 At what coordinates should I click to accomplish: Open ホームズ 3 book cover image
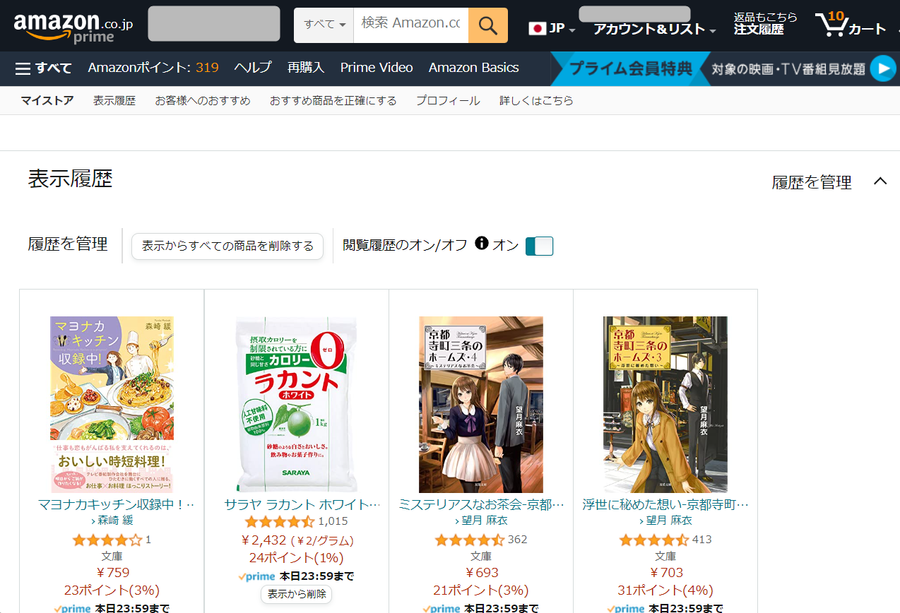pos(665,404)
